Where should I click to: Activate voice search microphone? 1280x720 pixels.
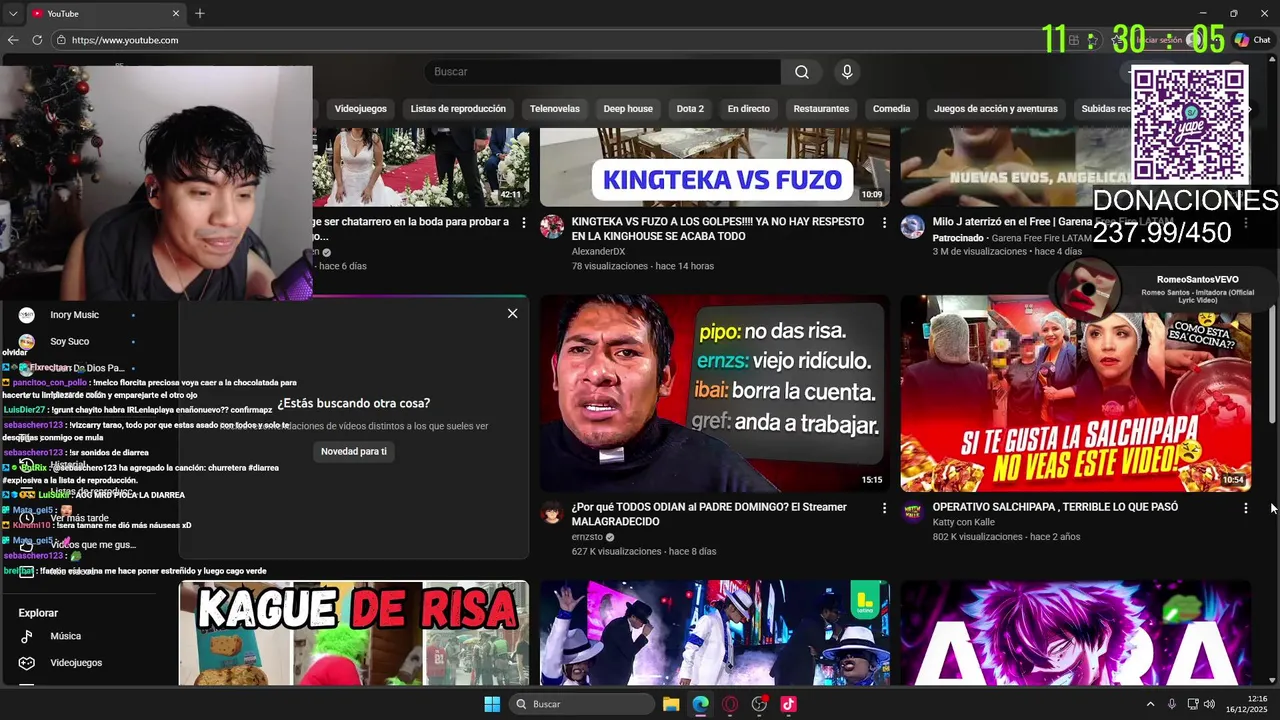pos(847,72)
